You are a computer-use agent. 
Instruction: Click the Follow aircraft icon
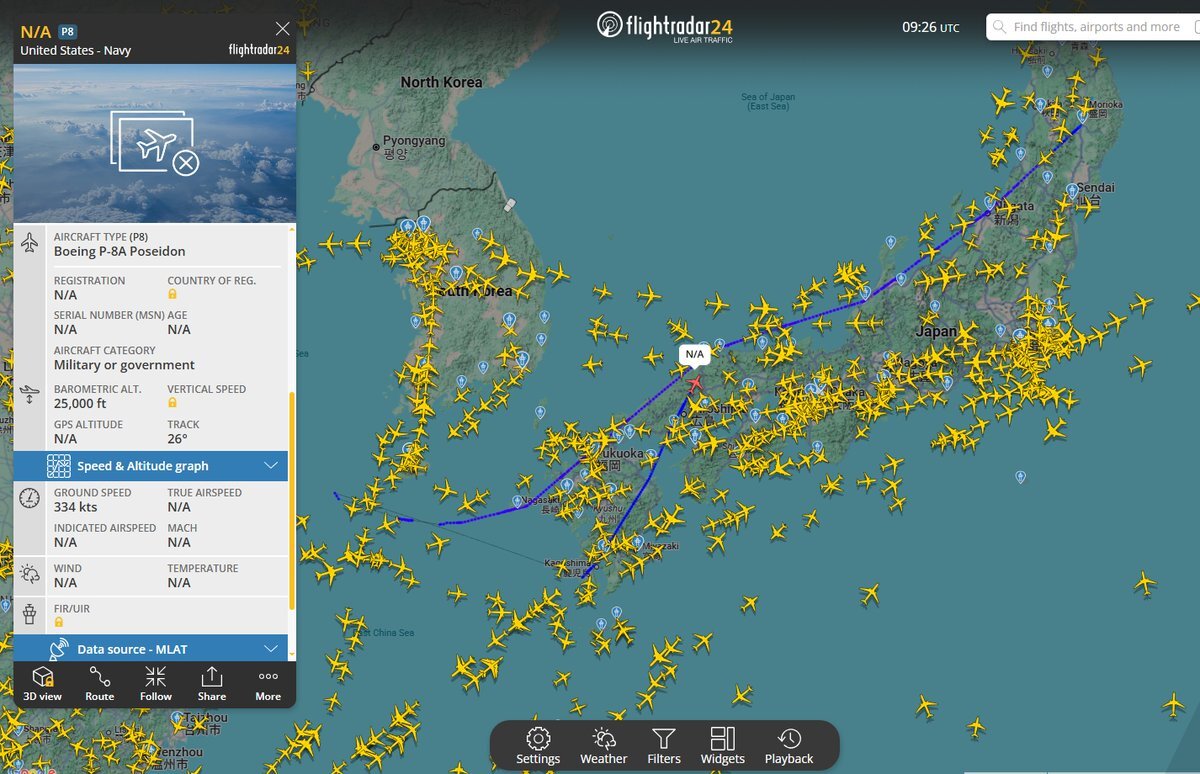tap(156, 684)
